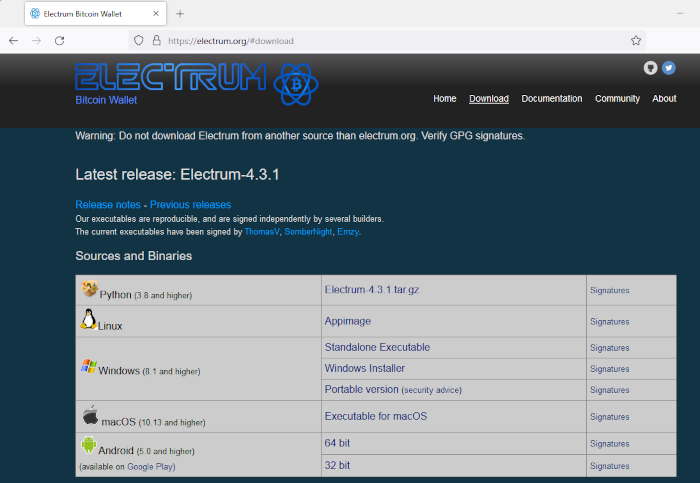Click the GitHub icon in header
The width and height of the screenshot is (700, 483).
pos(651,68)
